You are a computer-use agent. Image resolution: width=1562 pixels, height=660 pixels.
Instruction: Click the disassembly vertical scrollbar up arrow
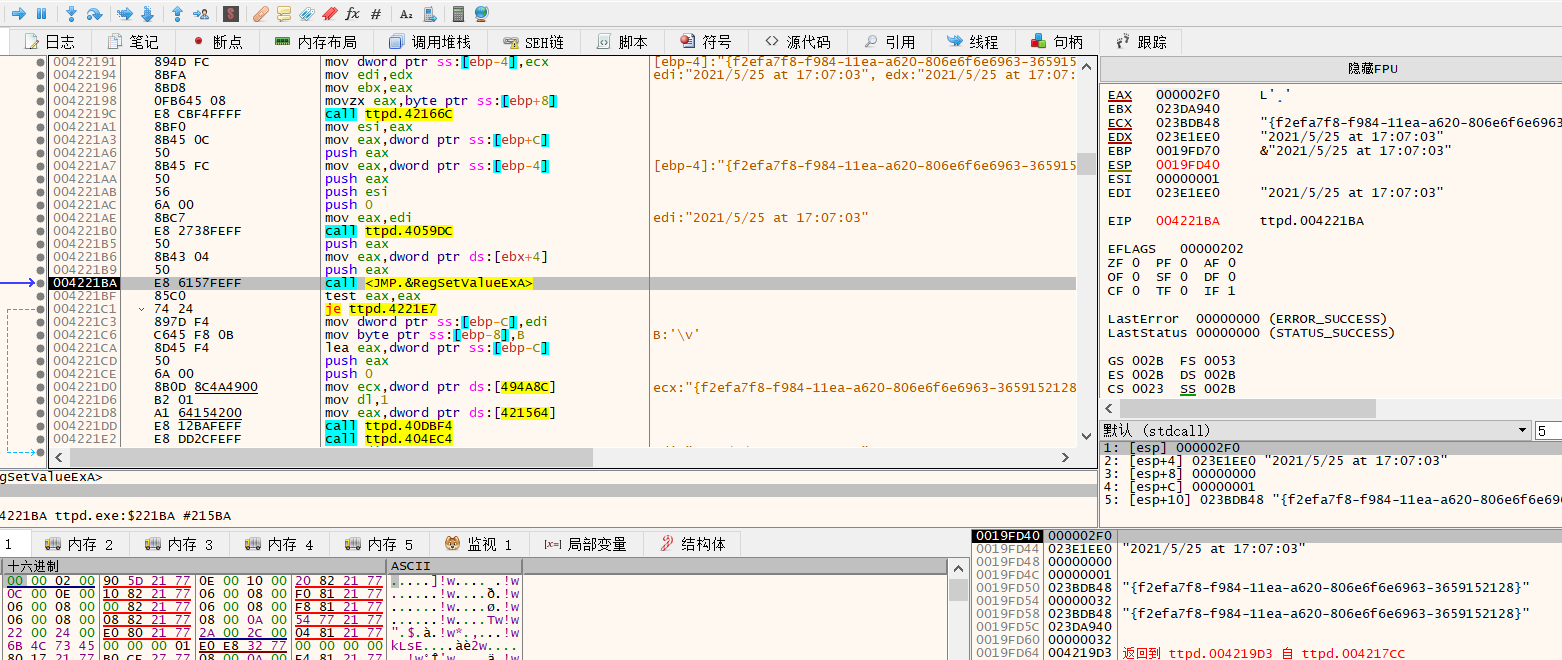pyautogui.click(x=1087, y=64)
